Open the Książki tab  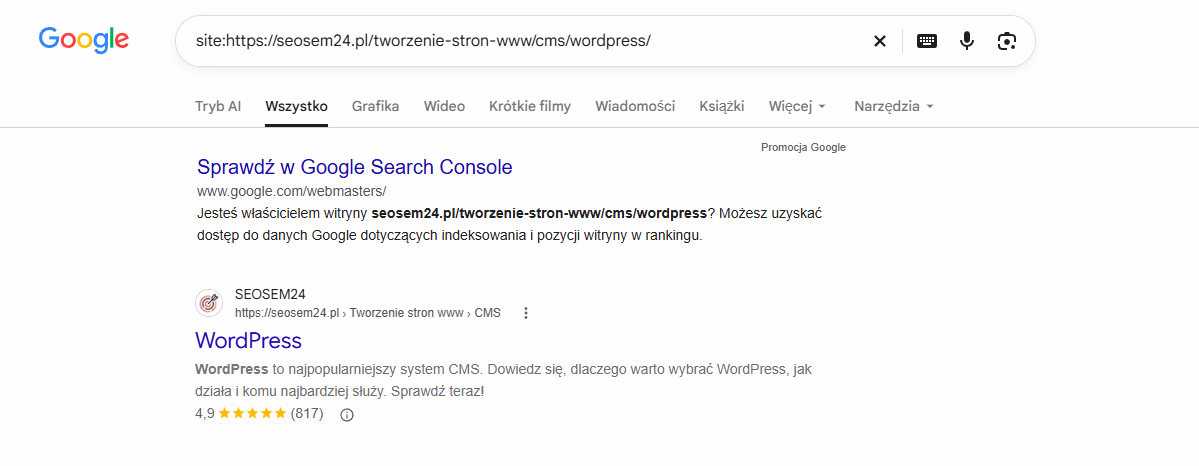click(722, 106)
